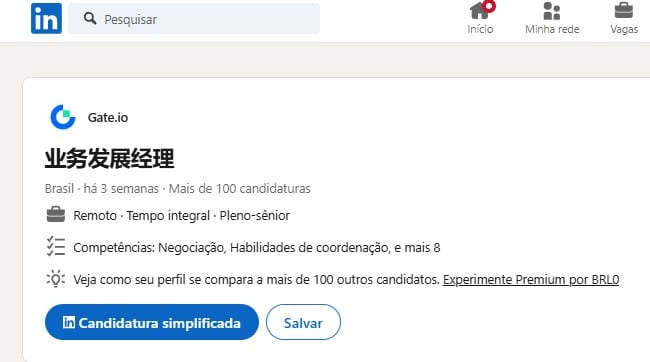Focus the Pesquisar search field

194,19
